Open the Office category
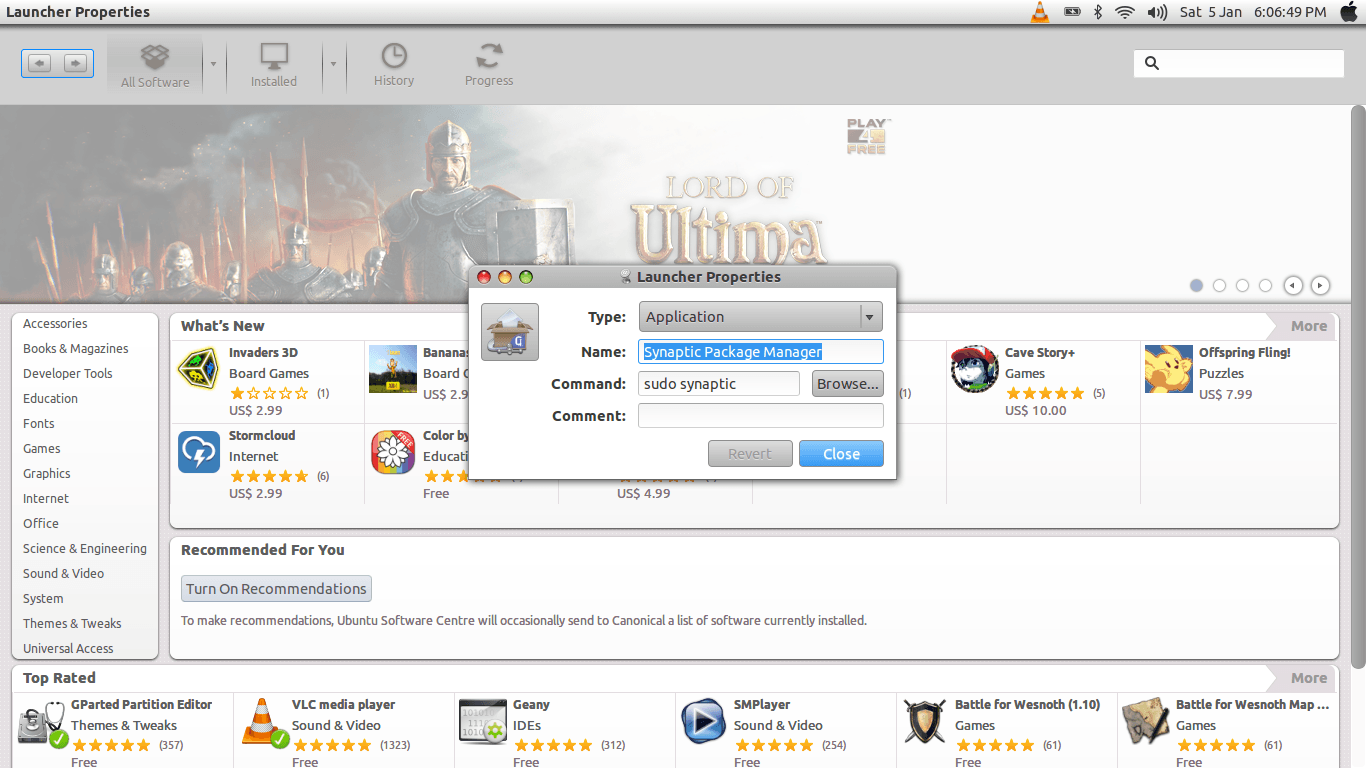The height and width of the screenshot is (768, 1366). point(41,524)
